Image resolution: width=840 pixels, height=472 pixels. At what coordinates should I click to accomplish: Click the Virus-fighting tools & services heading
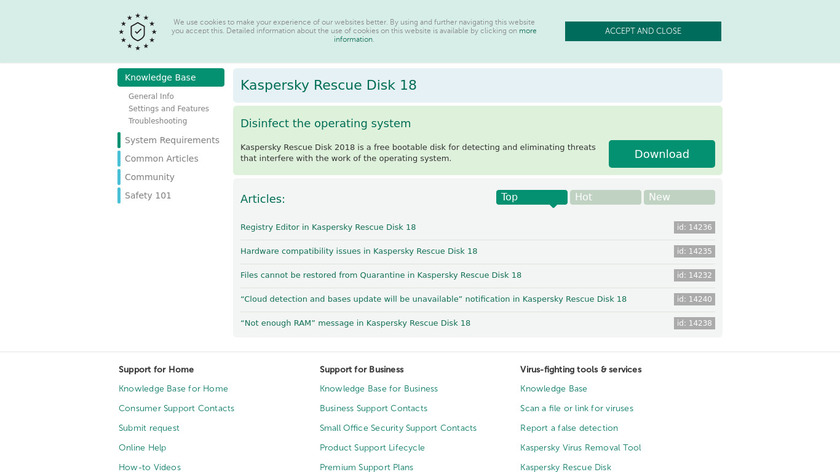[581, 370]
